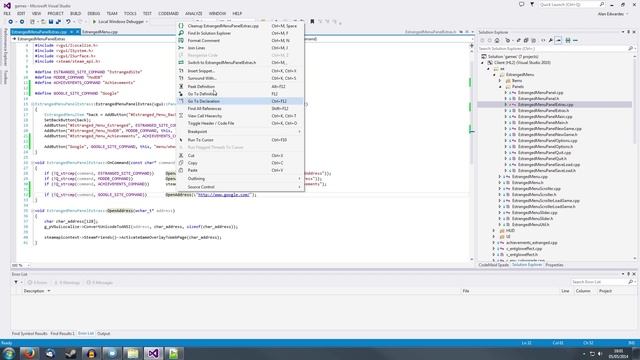Choose Run To Cursor

click(240, 140)
